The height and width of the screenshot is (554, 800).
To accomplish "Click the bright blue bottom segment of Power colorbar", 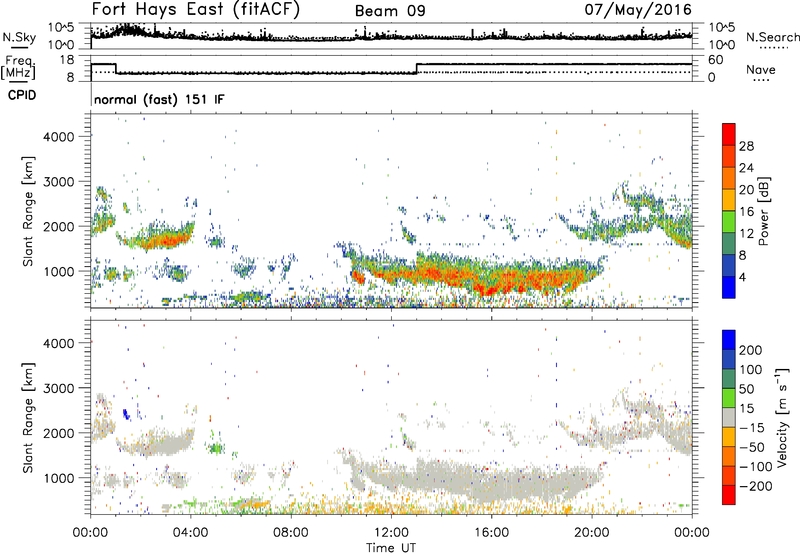I will 729,287.
